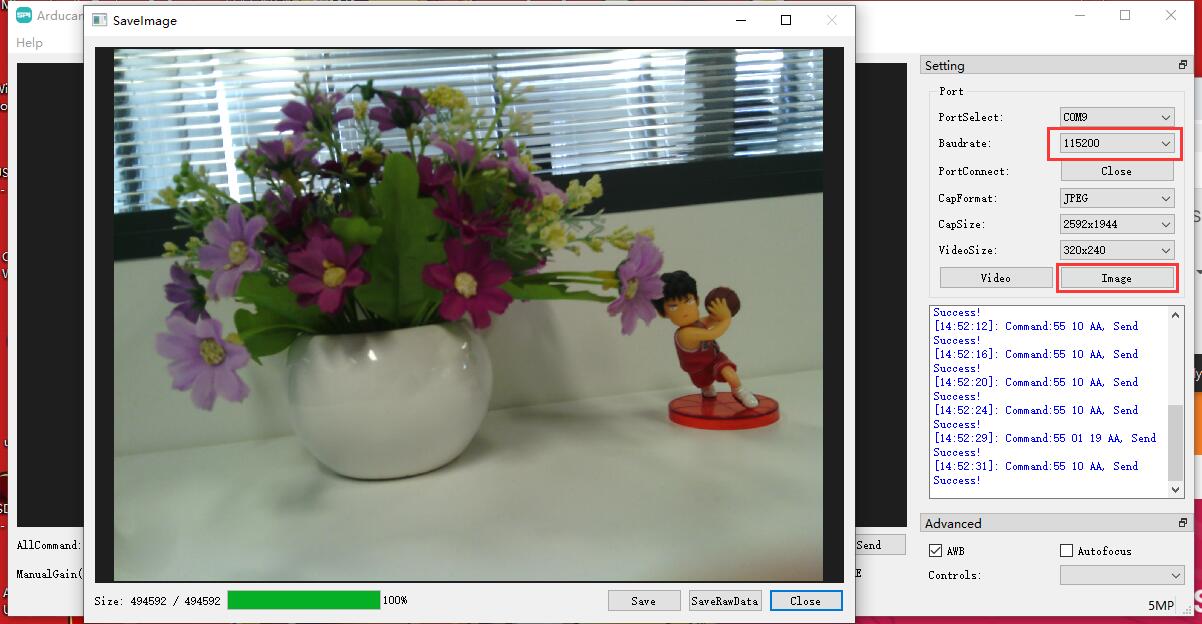Click the Advanced panel title

[x=953, y=523]
